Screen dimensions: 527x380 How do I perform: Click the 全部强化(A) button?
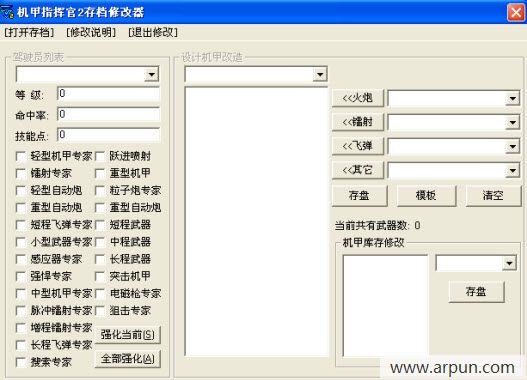(128, 359)
